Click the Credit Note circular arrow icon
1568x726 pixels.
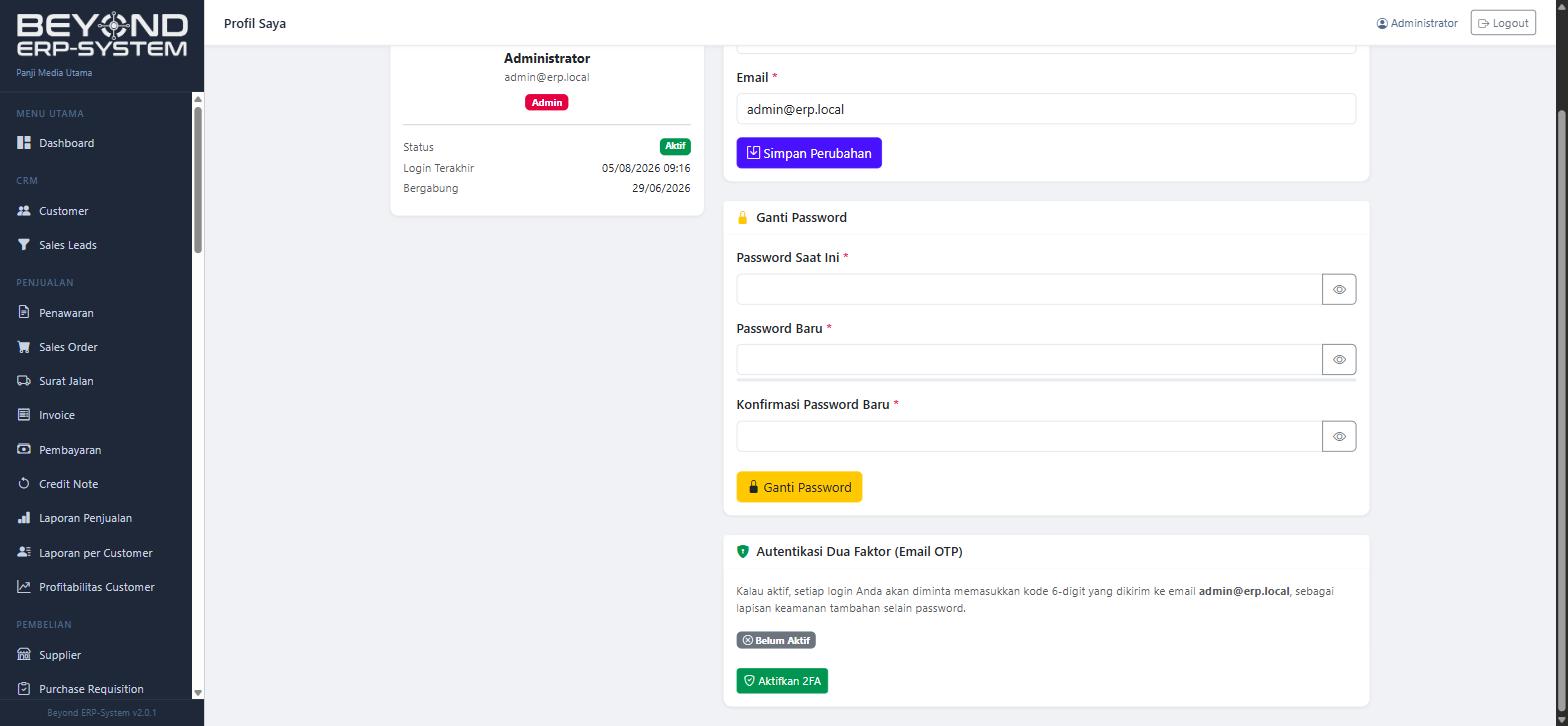pyautogui.click(x=24, y=484)
